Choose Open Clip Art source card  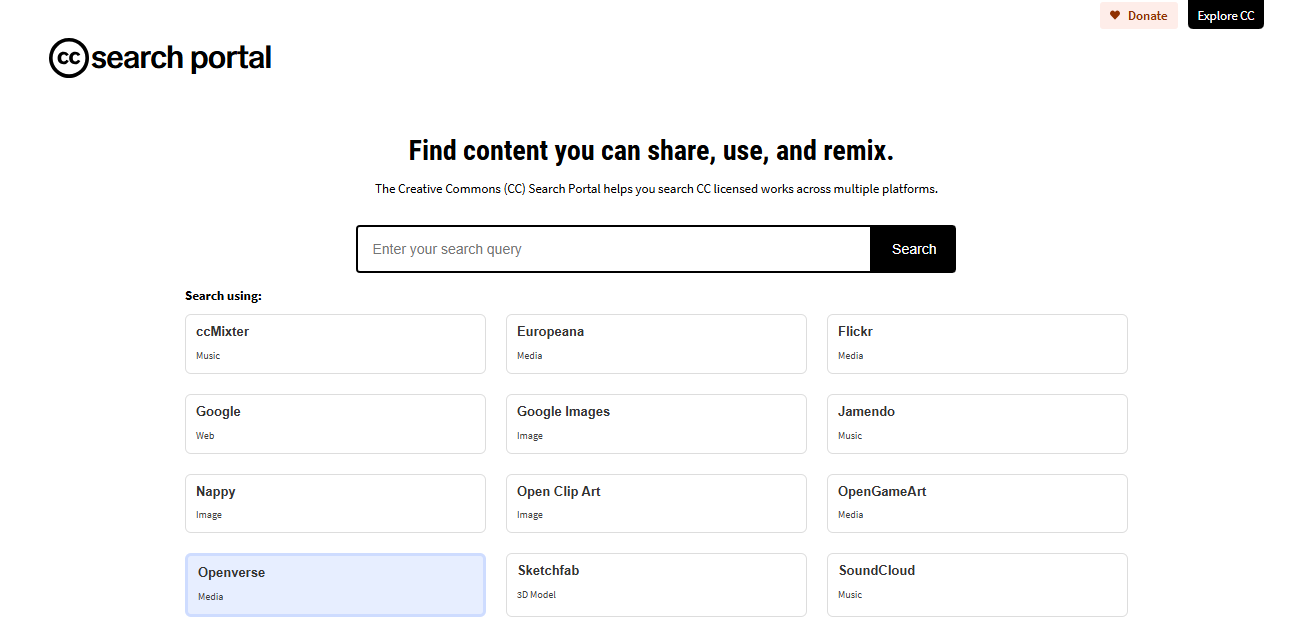(x=656, y=503)
